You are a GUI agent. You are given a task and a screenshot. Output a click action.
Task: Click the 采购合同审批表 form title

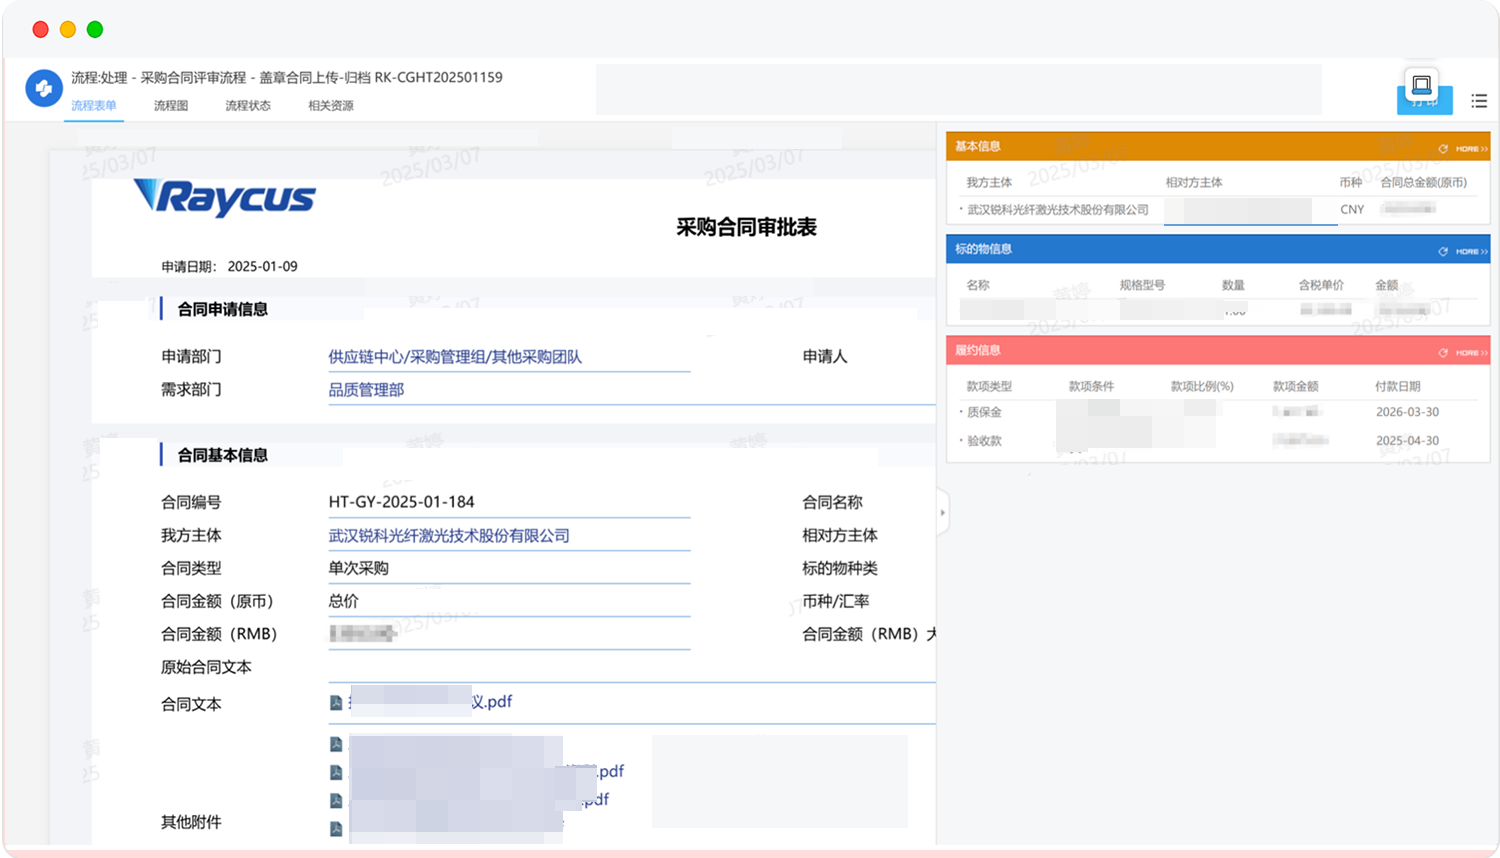[x=747, y=227]
